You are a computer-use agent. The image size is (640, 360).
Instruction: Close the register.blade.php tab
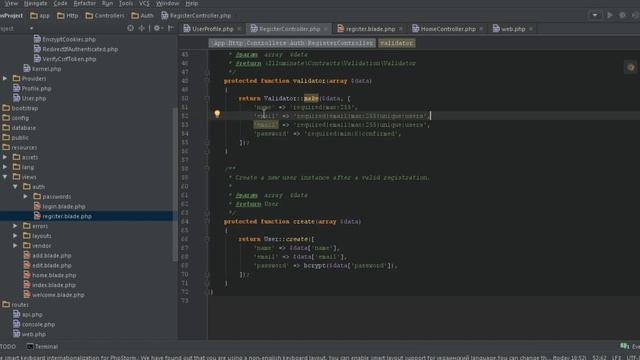pyautogui.click(x=400, y=29)
